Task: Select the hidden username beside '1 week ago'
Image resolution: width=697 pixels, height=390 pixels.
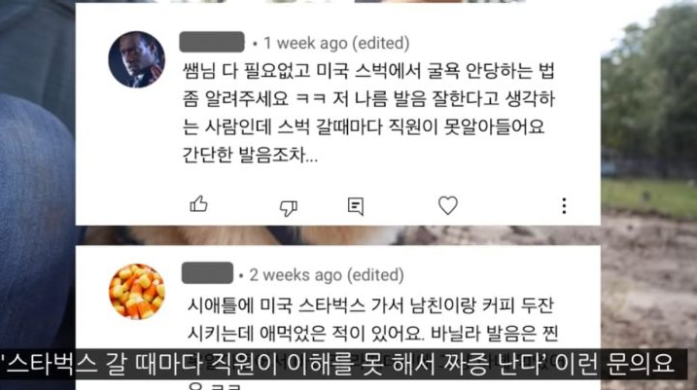Action: [212, 42]
